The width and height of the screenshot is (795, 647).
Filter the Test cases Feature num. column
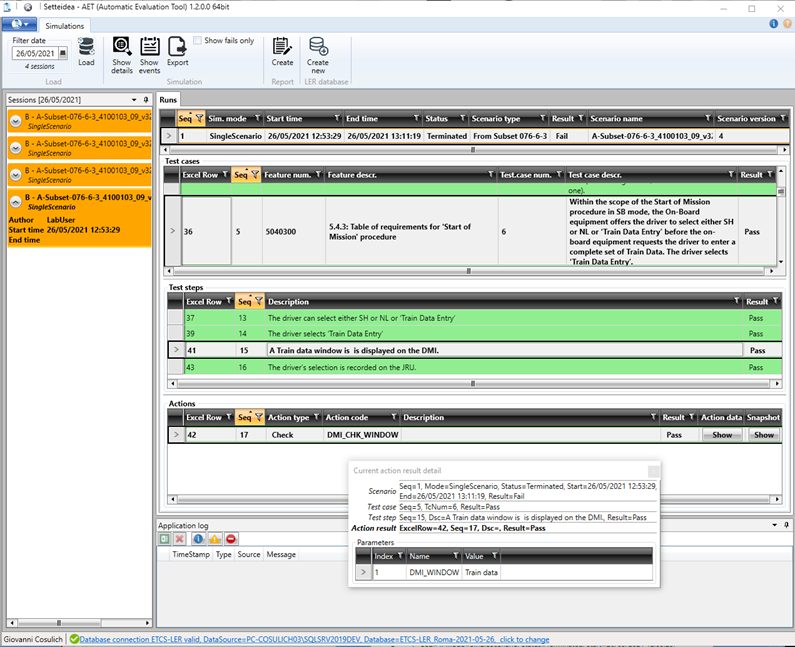(318, 174)
